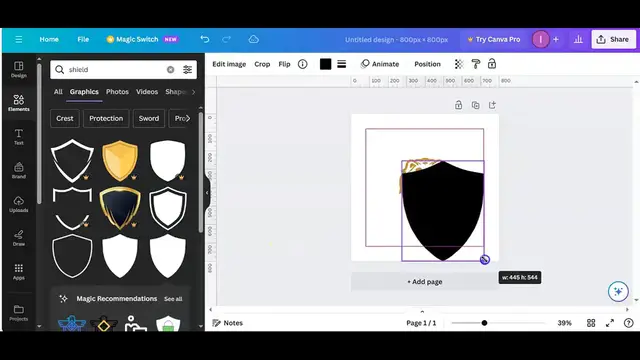Click See all Magic Recommendations
640x360 pixels.
[x=173, y=299]
